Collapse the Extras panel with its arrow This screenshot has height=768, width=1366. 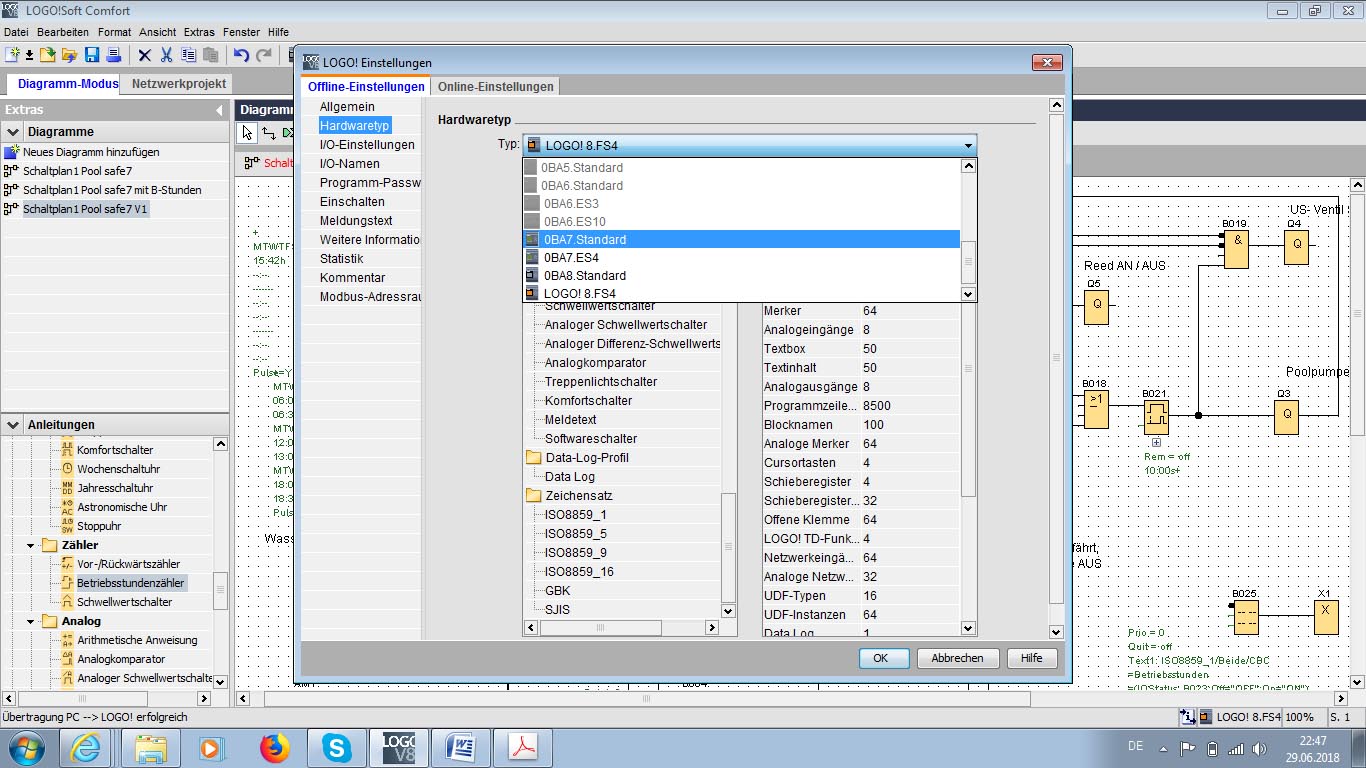(x=219, y=110)
